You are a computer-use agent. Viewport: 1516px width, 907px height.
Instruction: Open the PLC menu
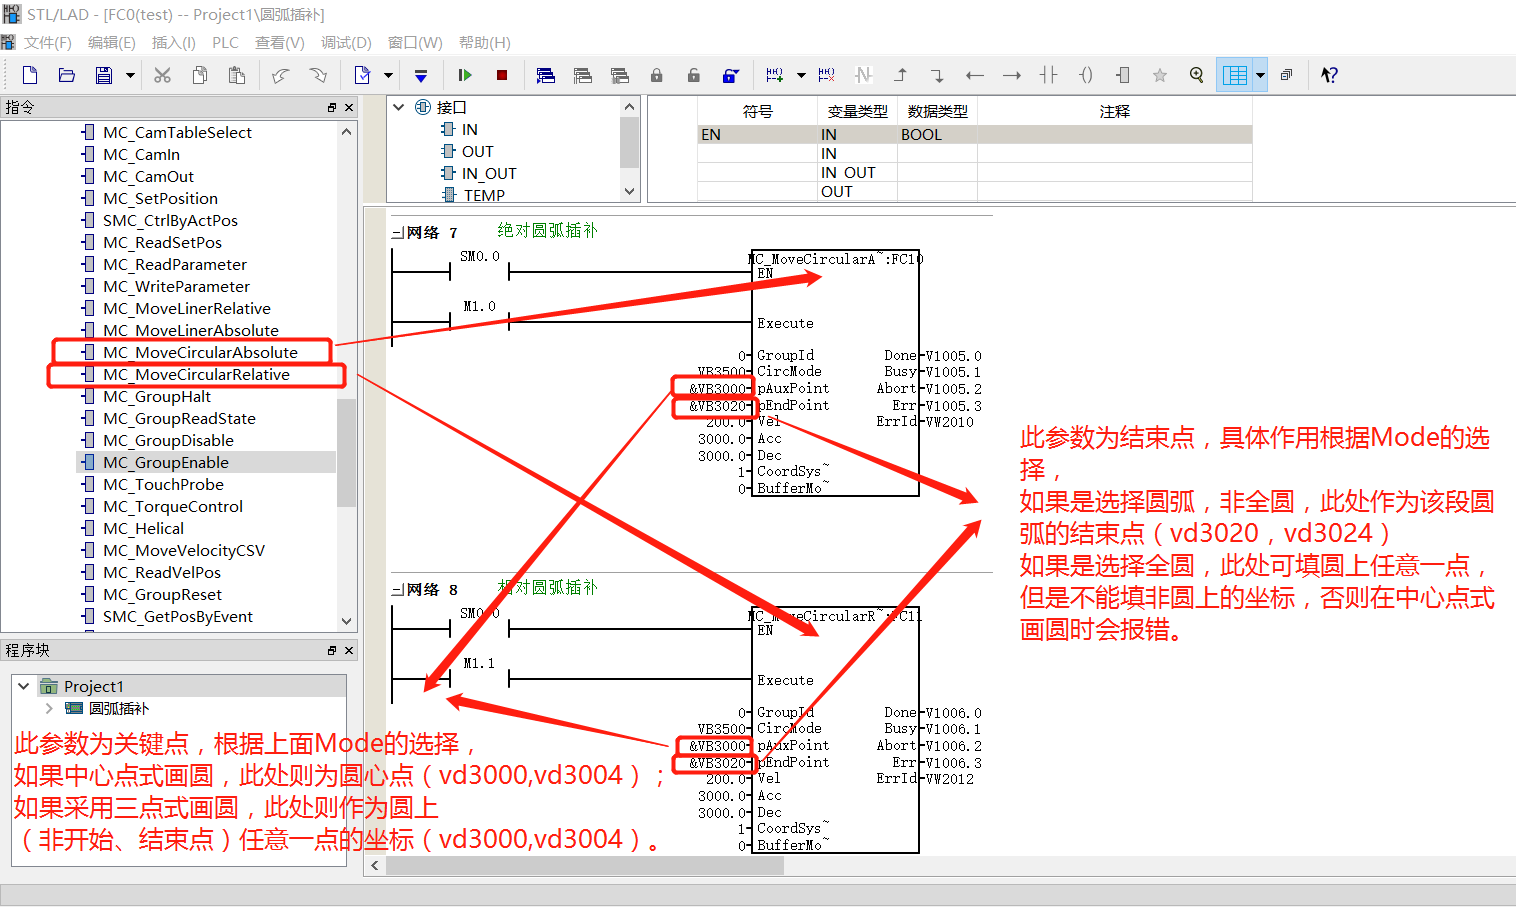(x=226, y=43)
